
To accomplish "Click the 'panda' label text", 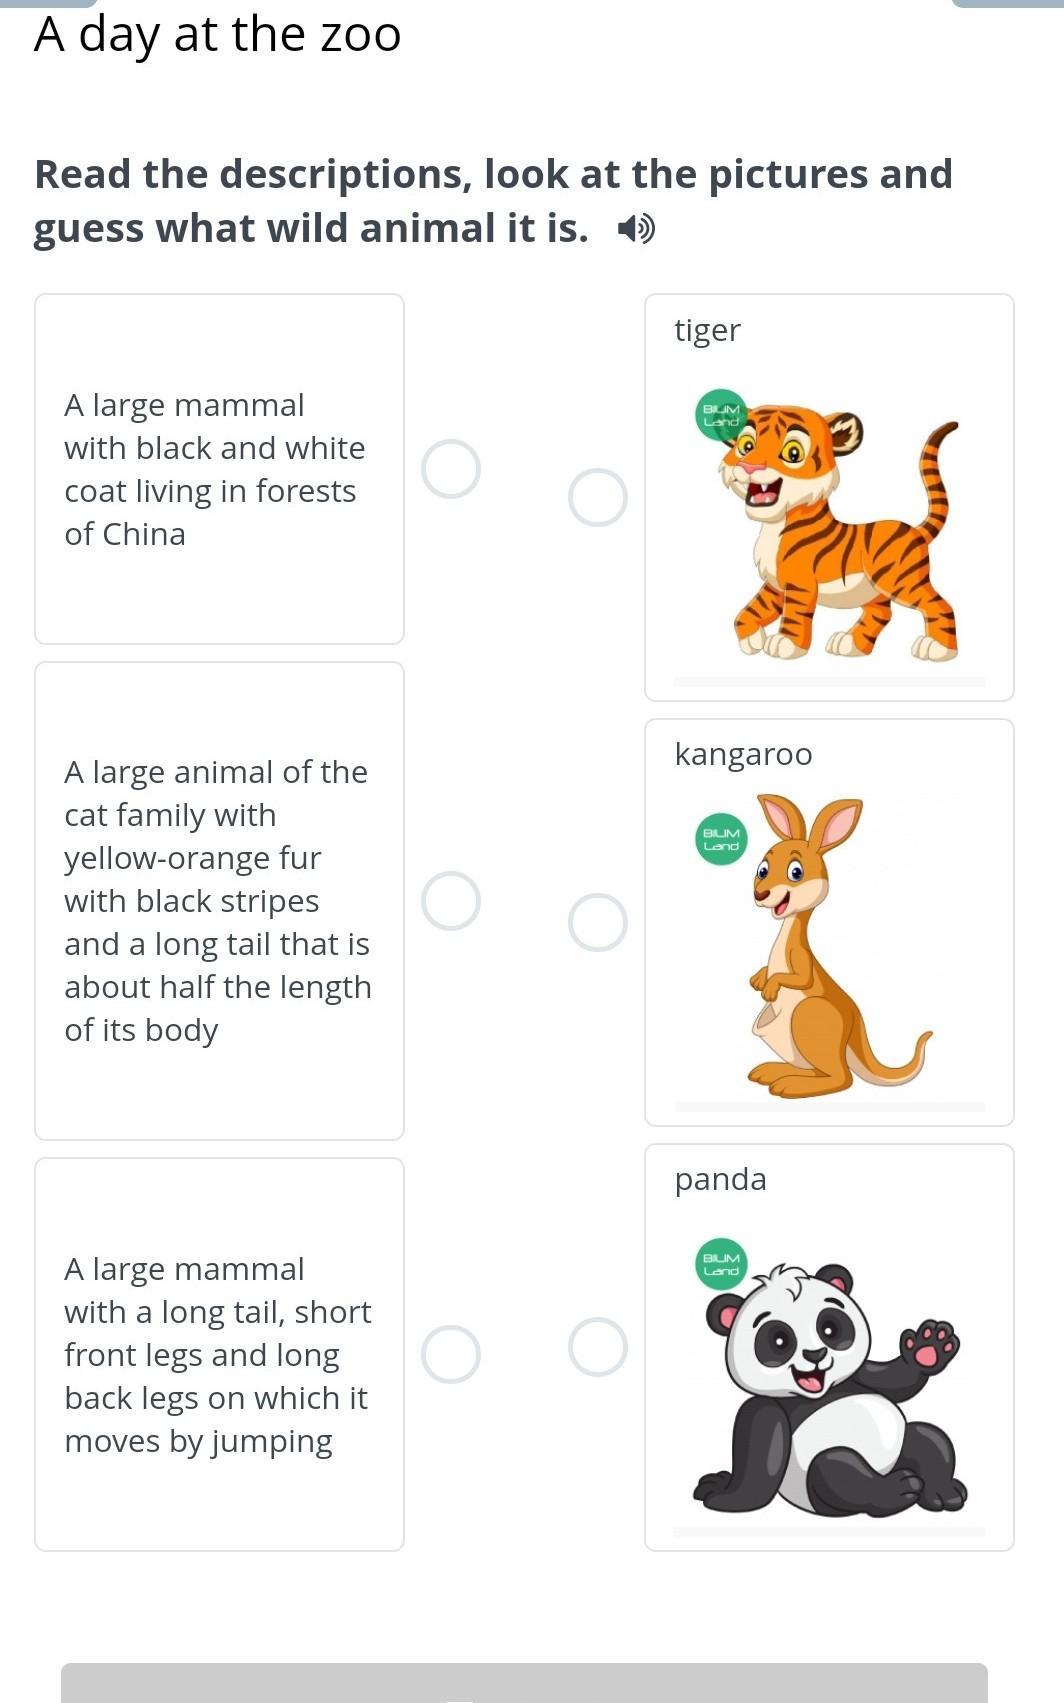I will [720, 1179].
